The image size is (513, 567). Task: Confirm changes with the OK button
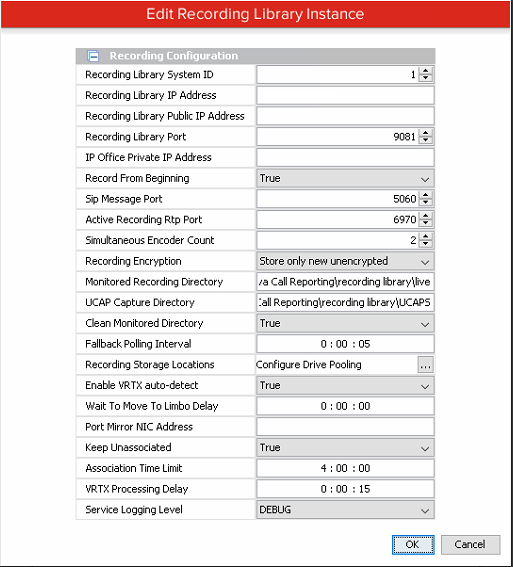413,545
